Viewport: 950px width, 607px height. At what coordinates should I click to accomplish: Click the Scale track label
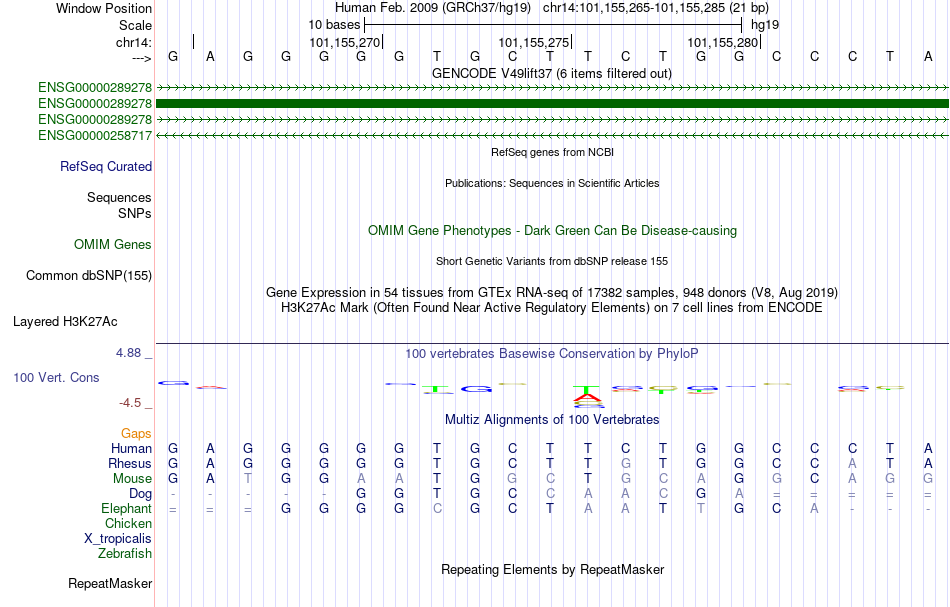(135, 25)
